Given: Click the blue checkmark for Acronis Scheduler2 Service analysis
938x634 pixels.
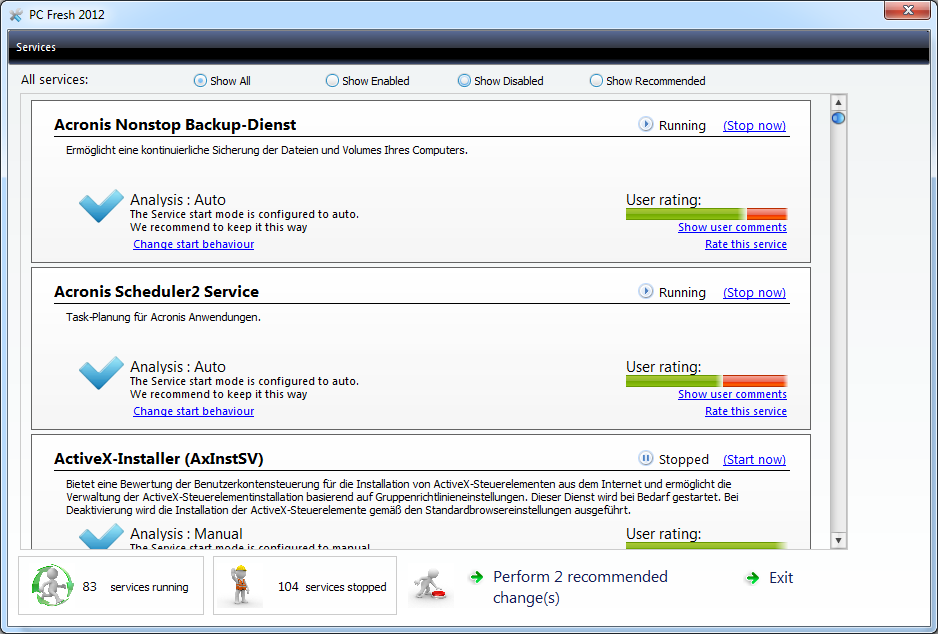Looking at the screenshot, I should [x=101, y=373].
